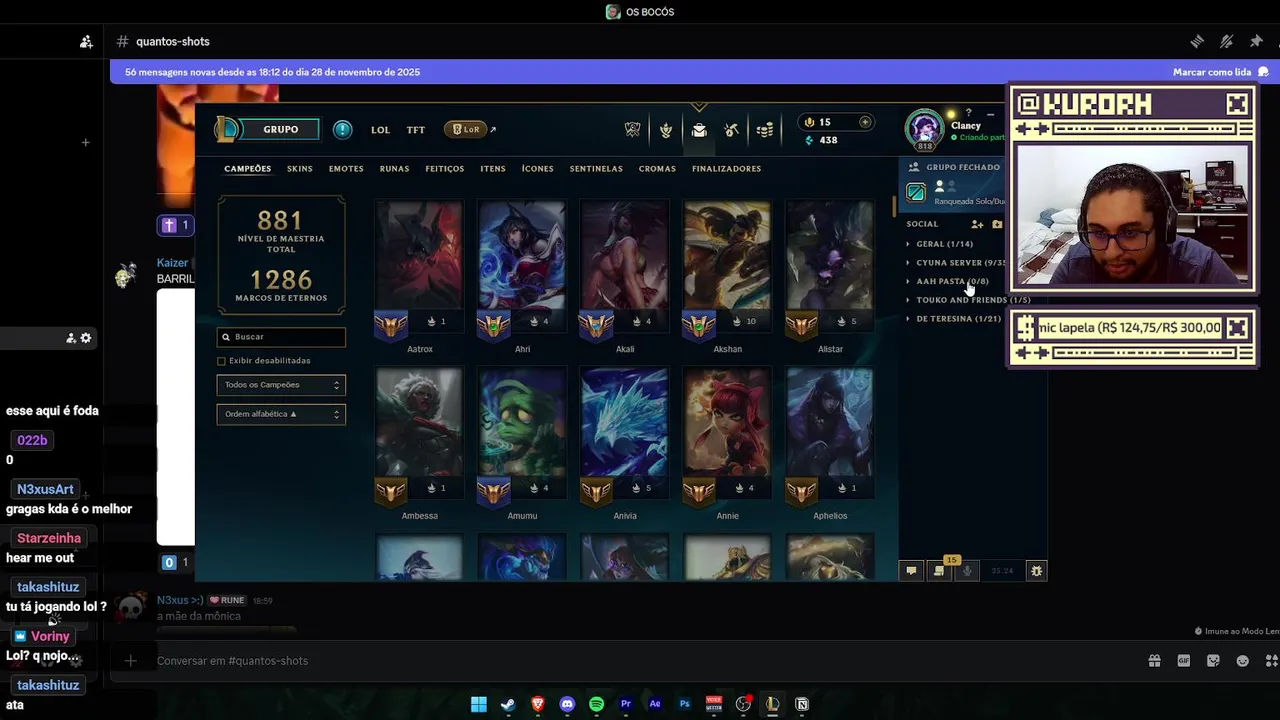
Task: Click the GRUPO party button
Action: click(281, 129)
